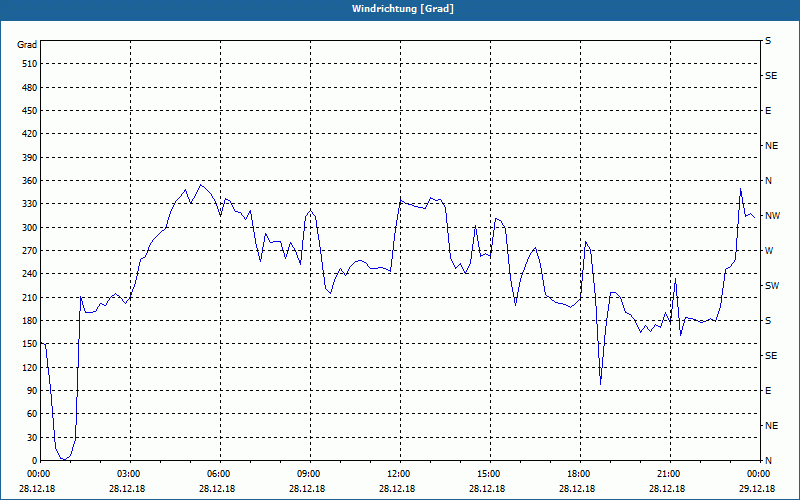Select the SW compass label on the right axis
The image size is (800, 500).
pos(772,286)
